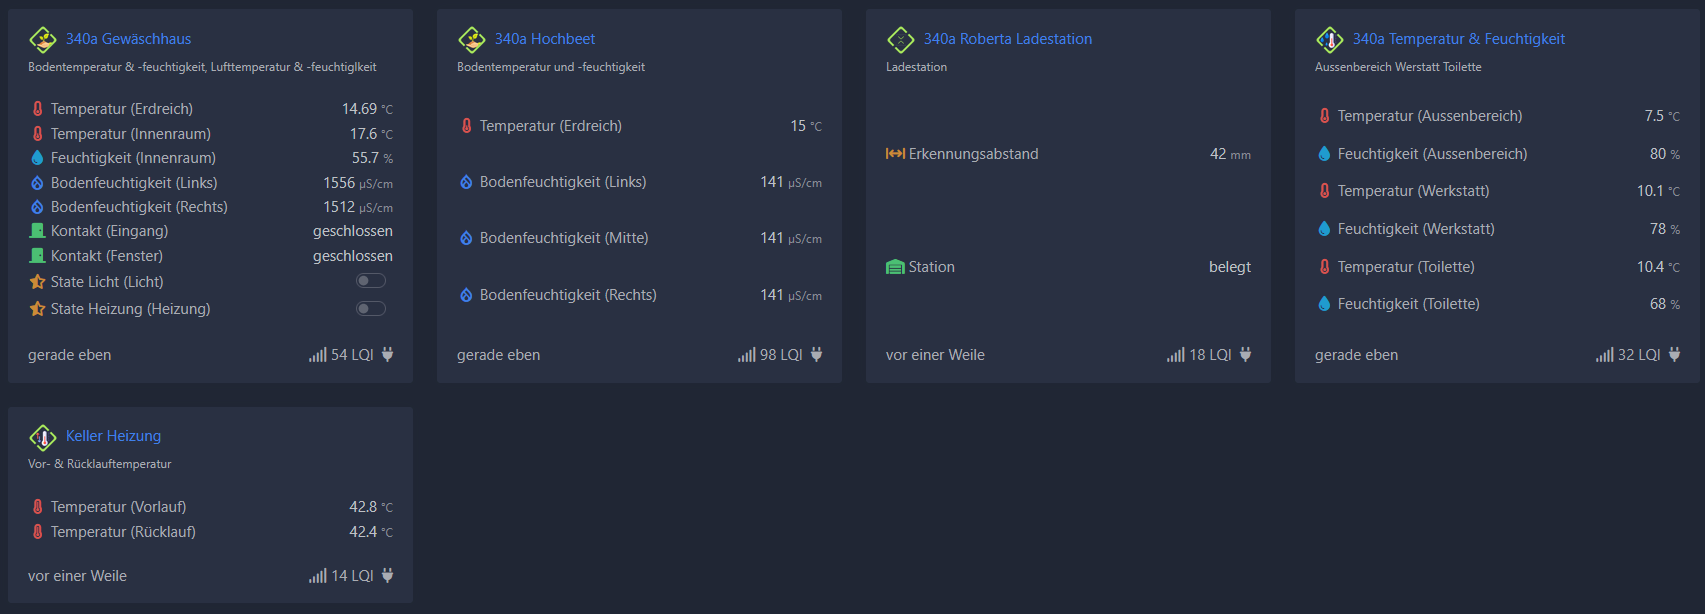Click the Erkennungsabstand distance icon
Image resolution: width=1705 pixels, height=614 pixels.
tap(895, 154)
